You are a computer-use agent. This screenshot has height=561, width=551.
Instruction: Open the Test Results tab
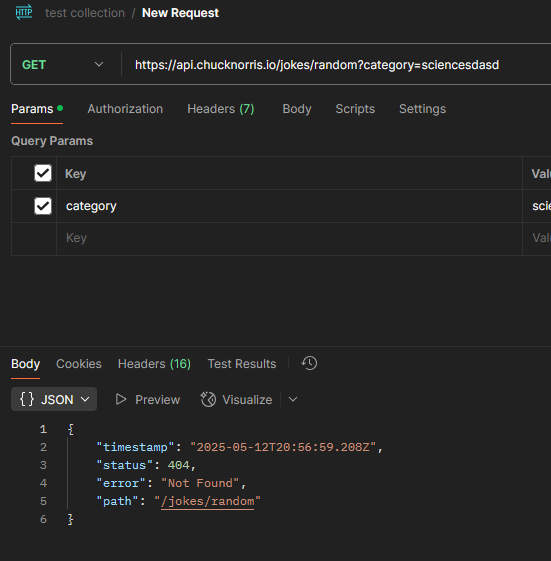click(242, 364)
